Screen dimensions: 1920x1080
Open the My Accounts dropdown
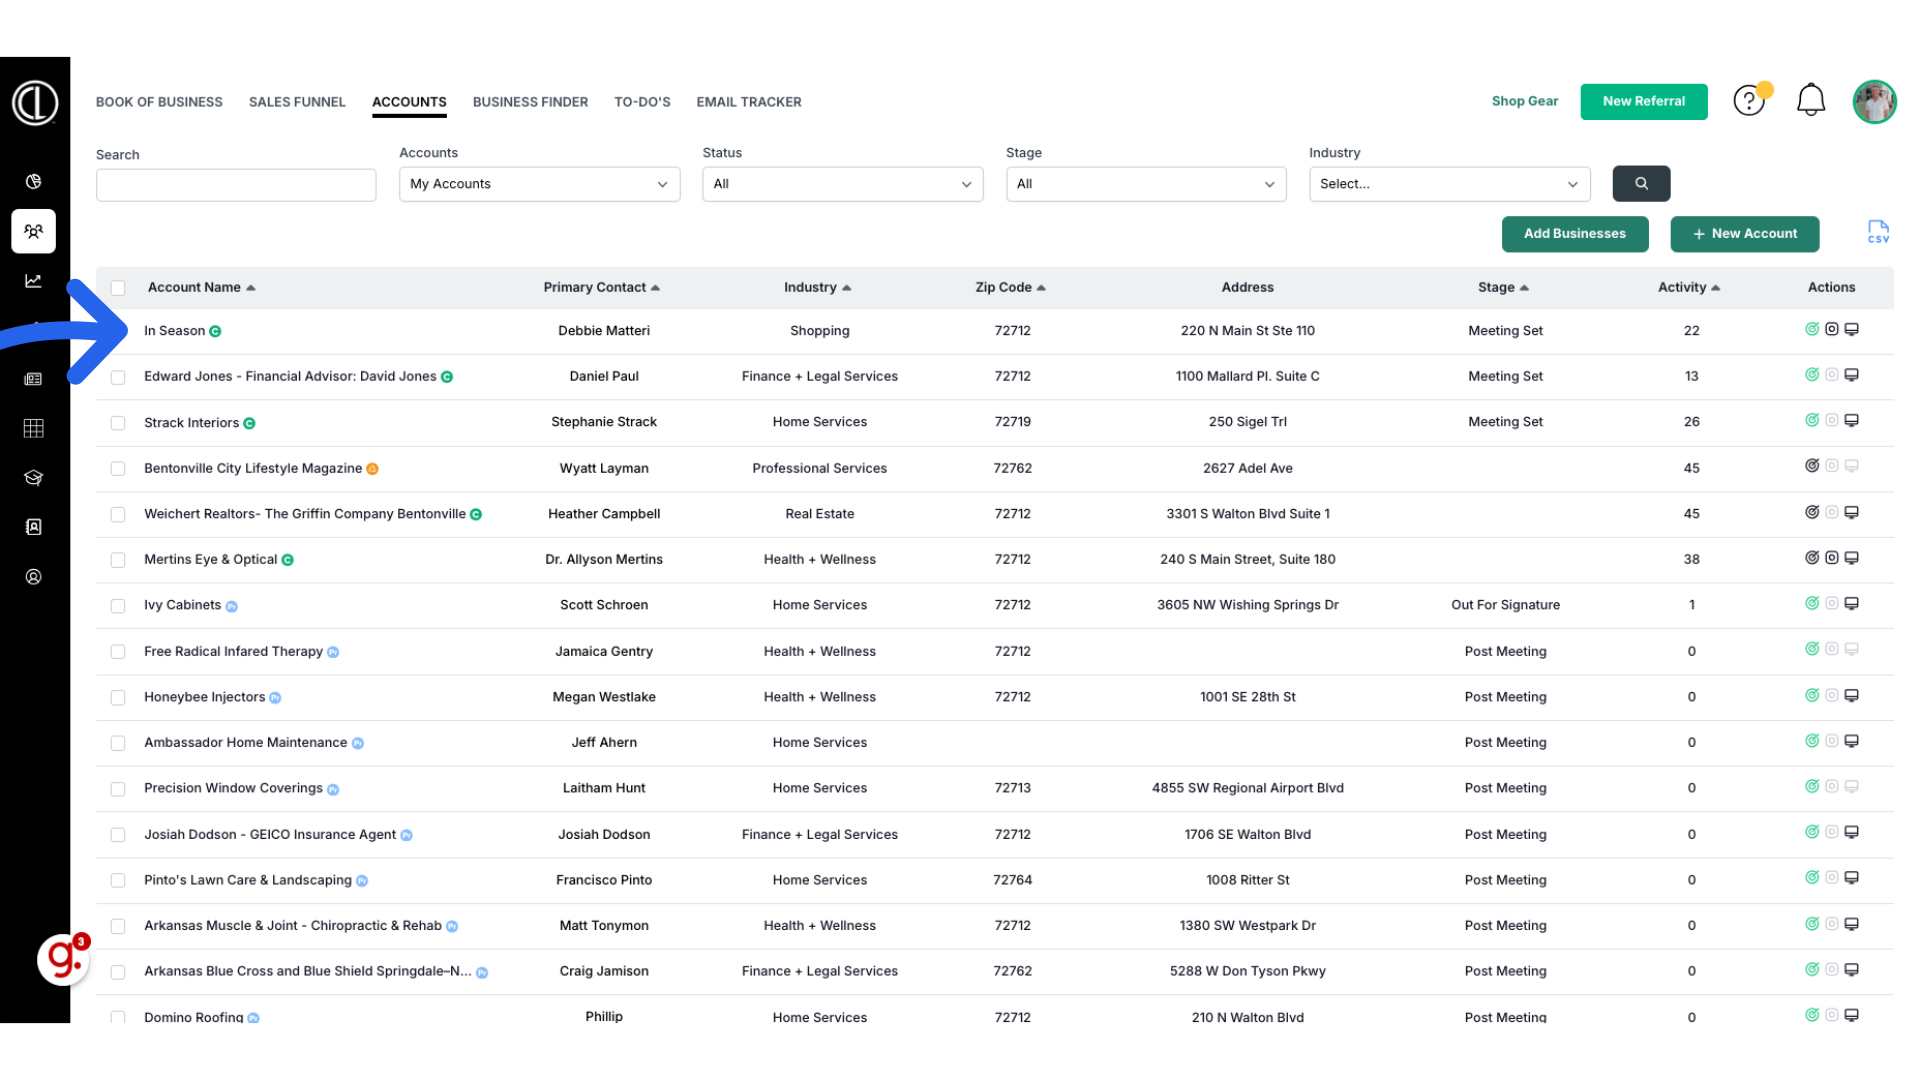[539, 184]
